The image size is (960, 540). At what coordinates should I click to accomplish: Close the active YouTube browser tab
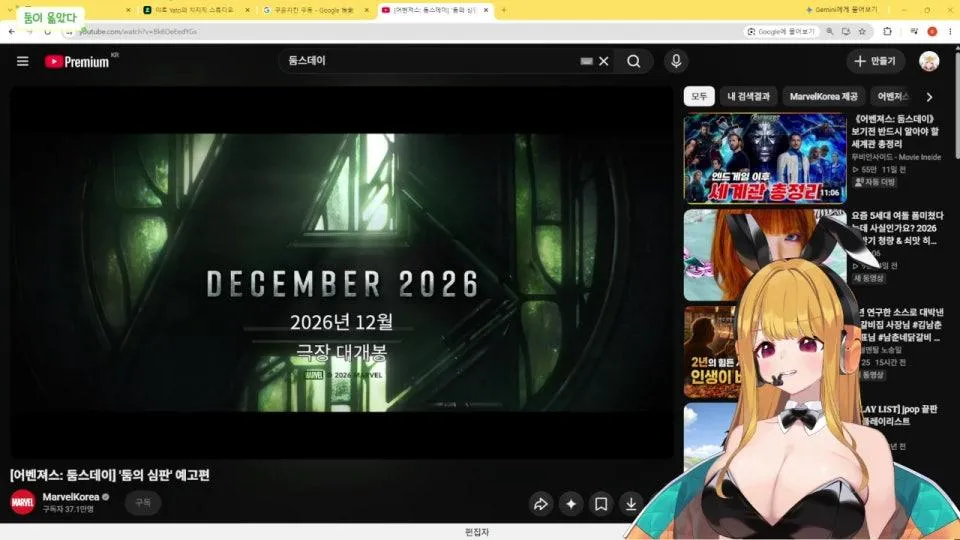(x=486, y=10)
